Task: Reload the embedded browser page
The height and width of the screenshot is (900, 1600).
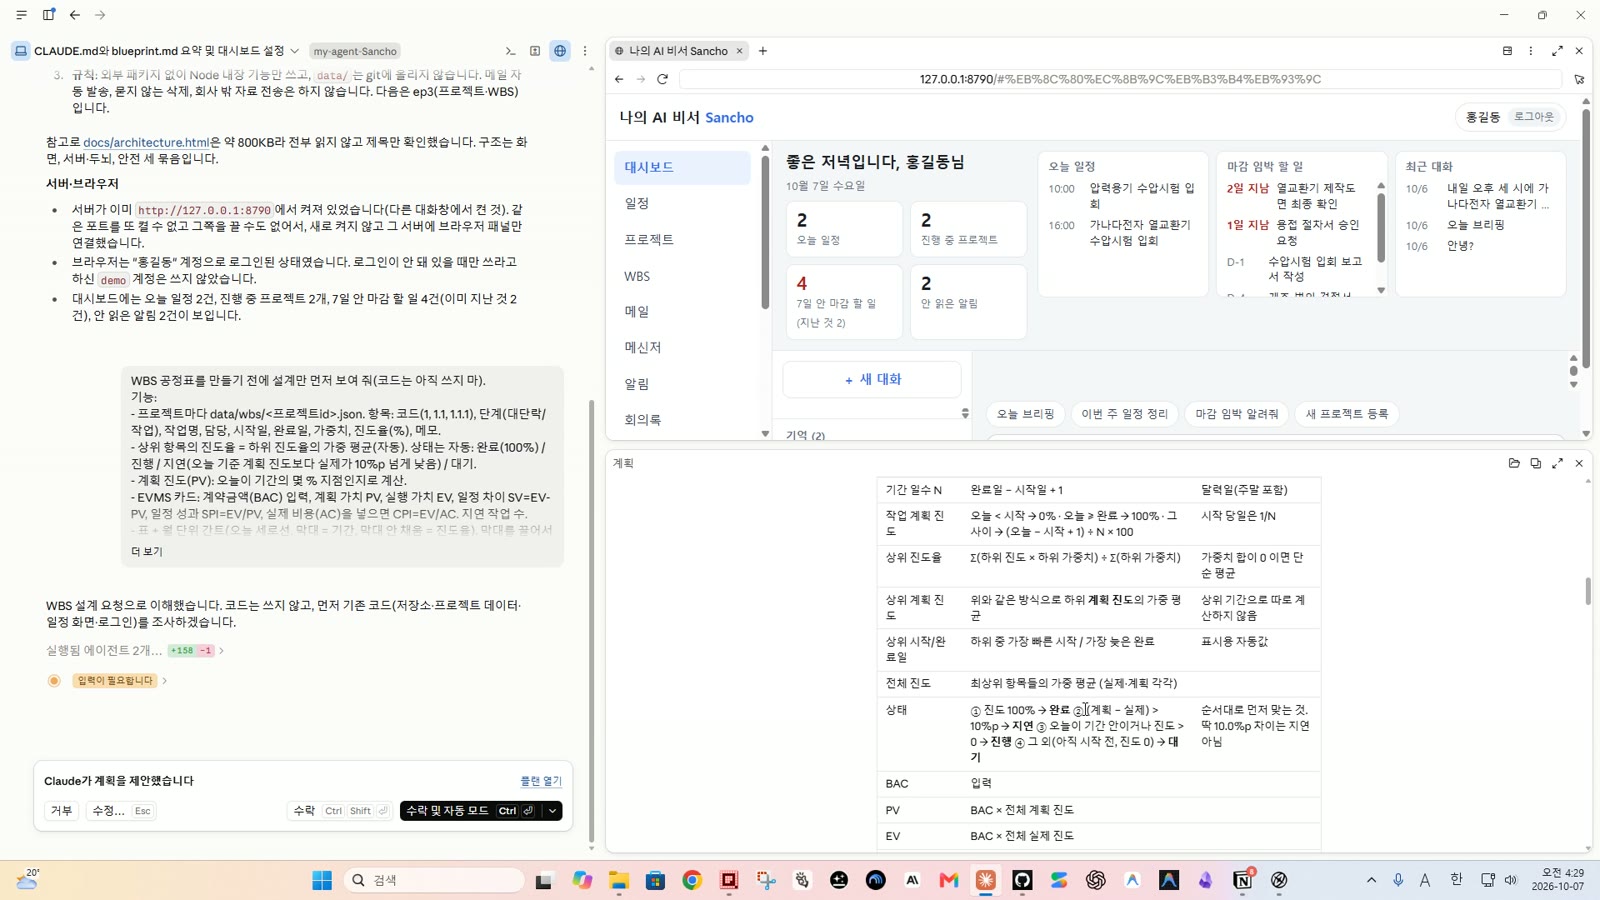Action: (662, 79)
